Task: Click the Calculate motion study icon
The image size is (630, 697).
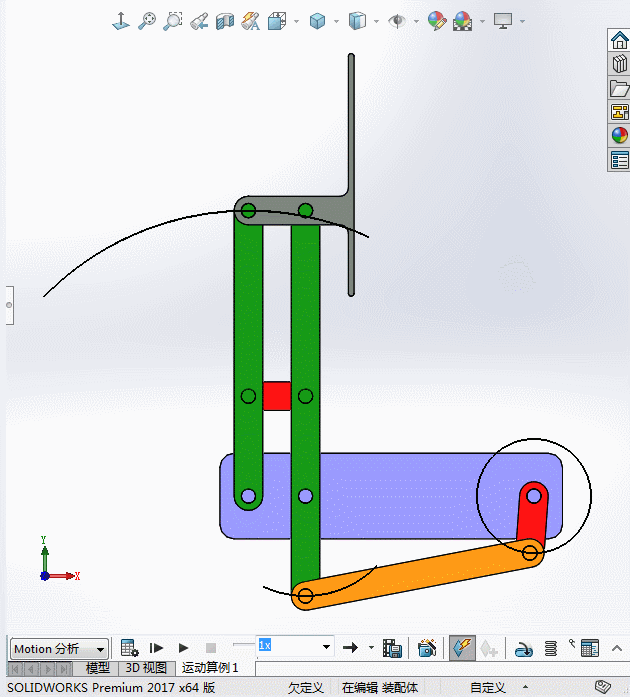Action: (x=130, y=648)
